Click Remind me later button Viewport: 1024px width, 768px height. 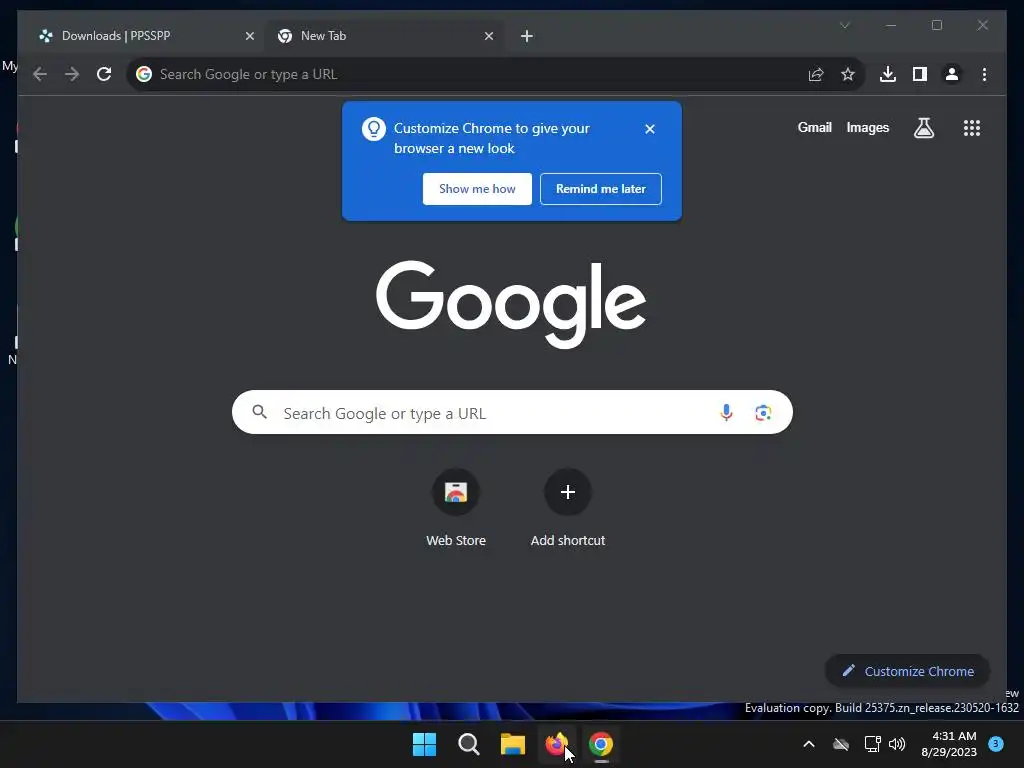click(x=601, y=189)
